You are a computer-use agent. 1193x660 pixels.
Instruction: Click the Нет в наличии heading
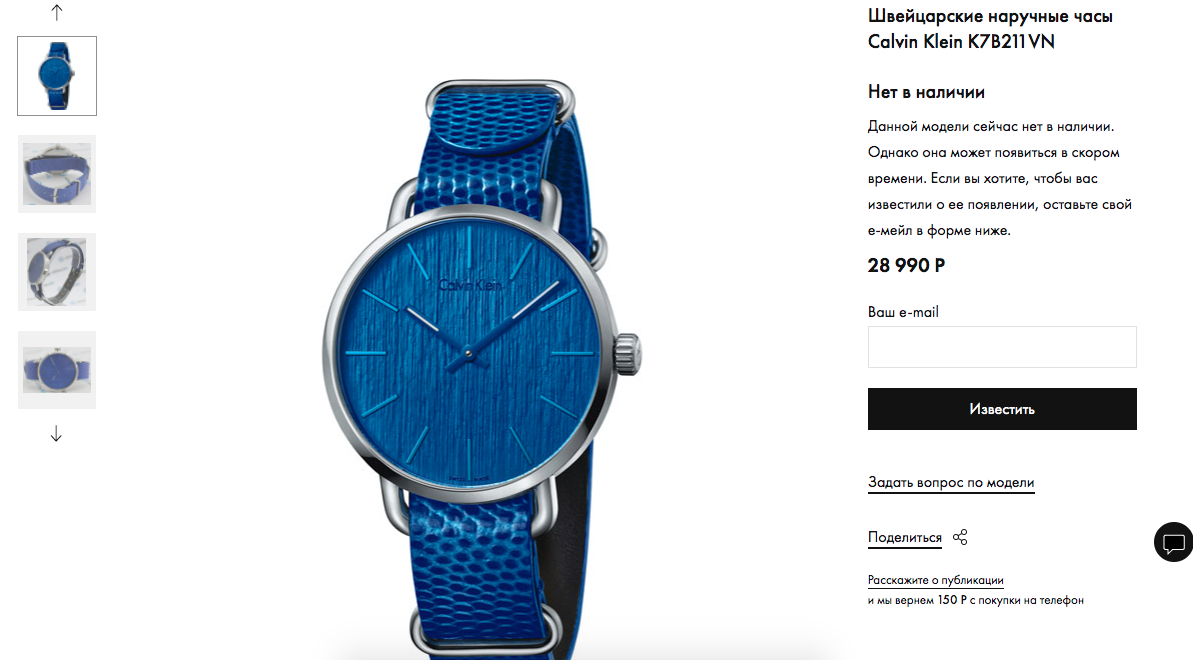(x=926, y=92)
